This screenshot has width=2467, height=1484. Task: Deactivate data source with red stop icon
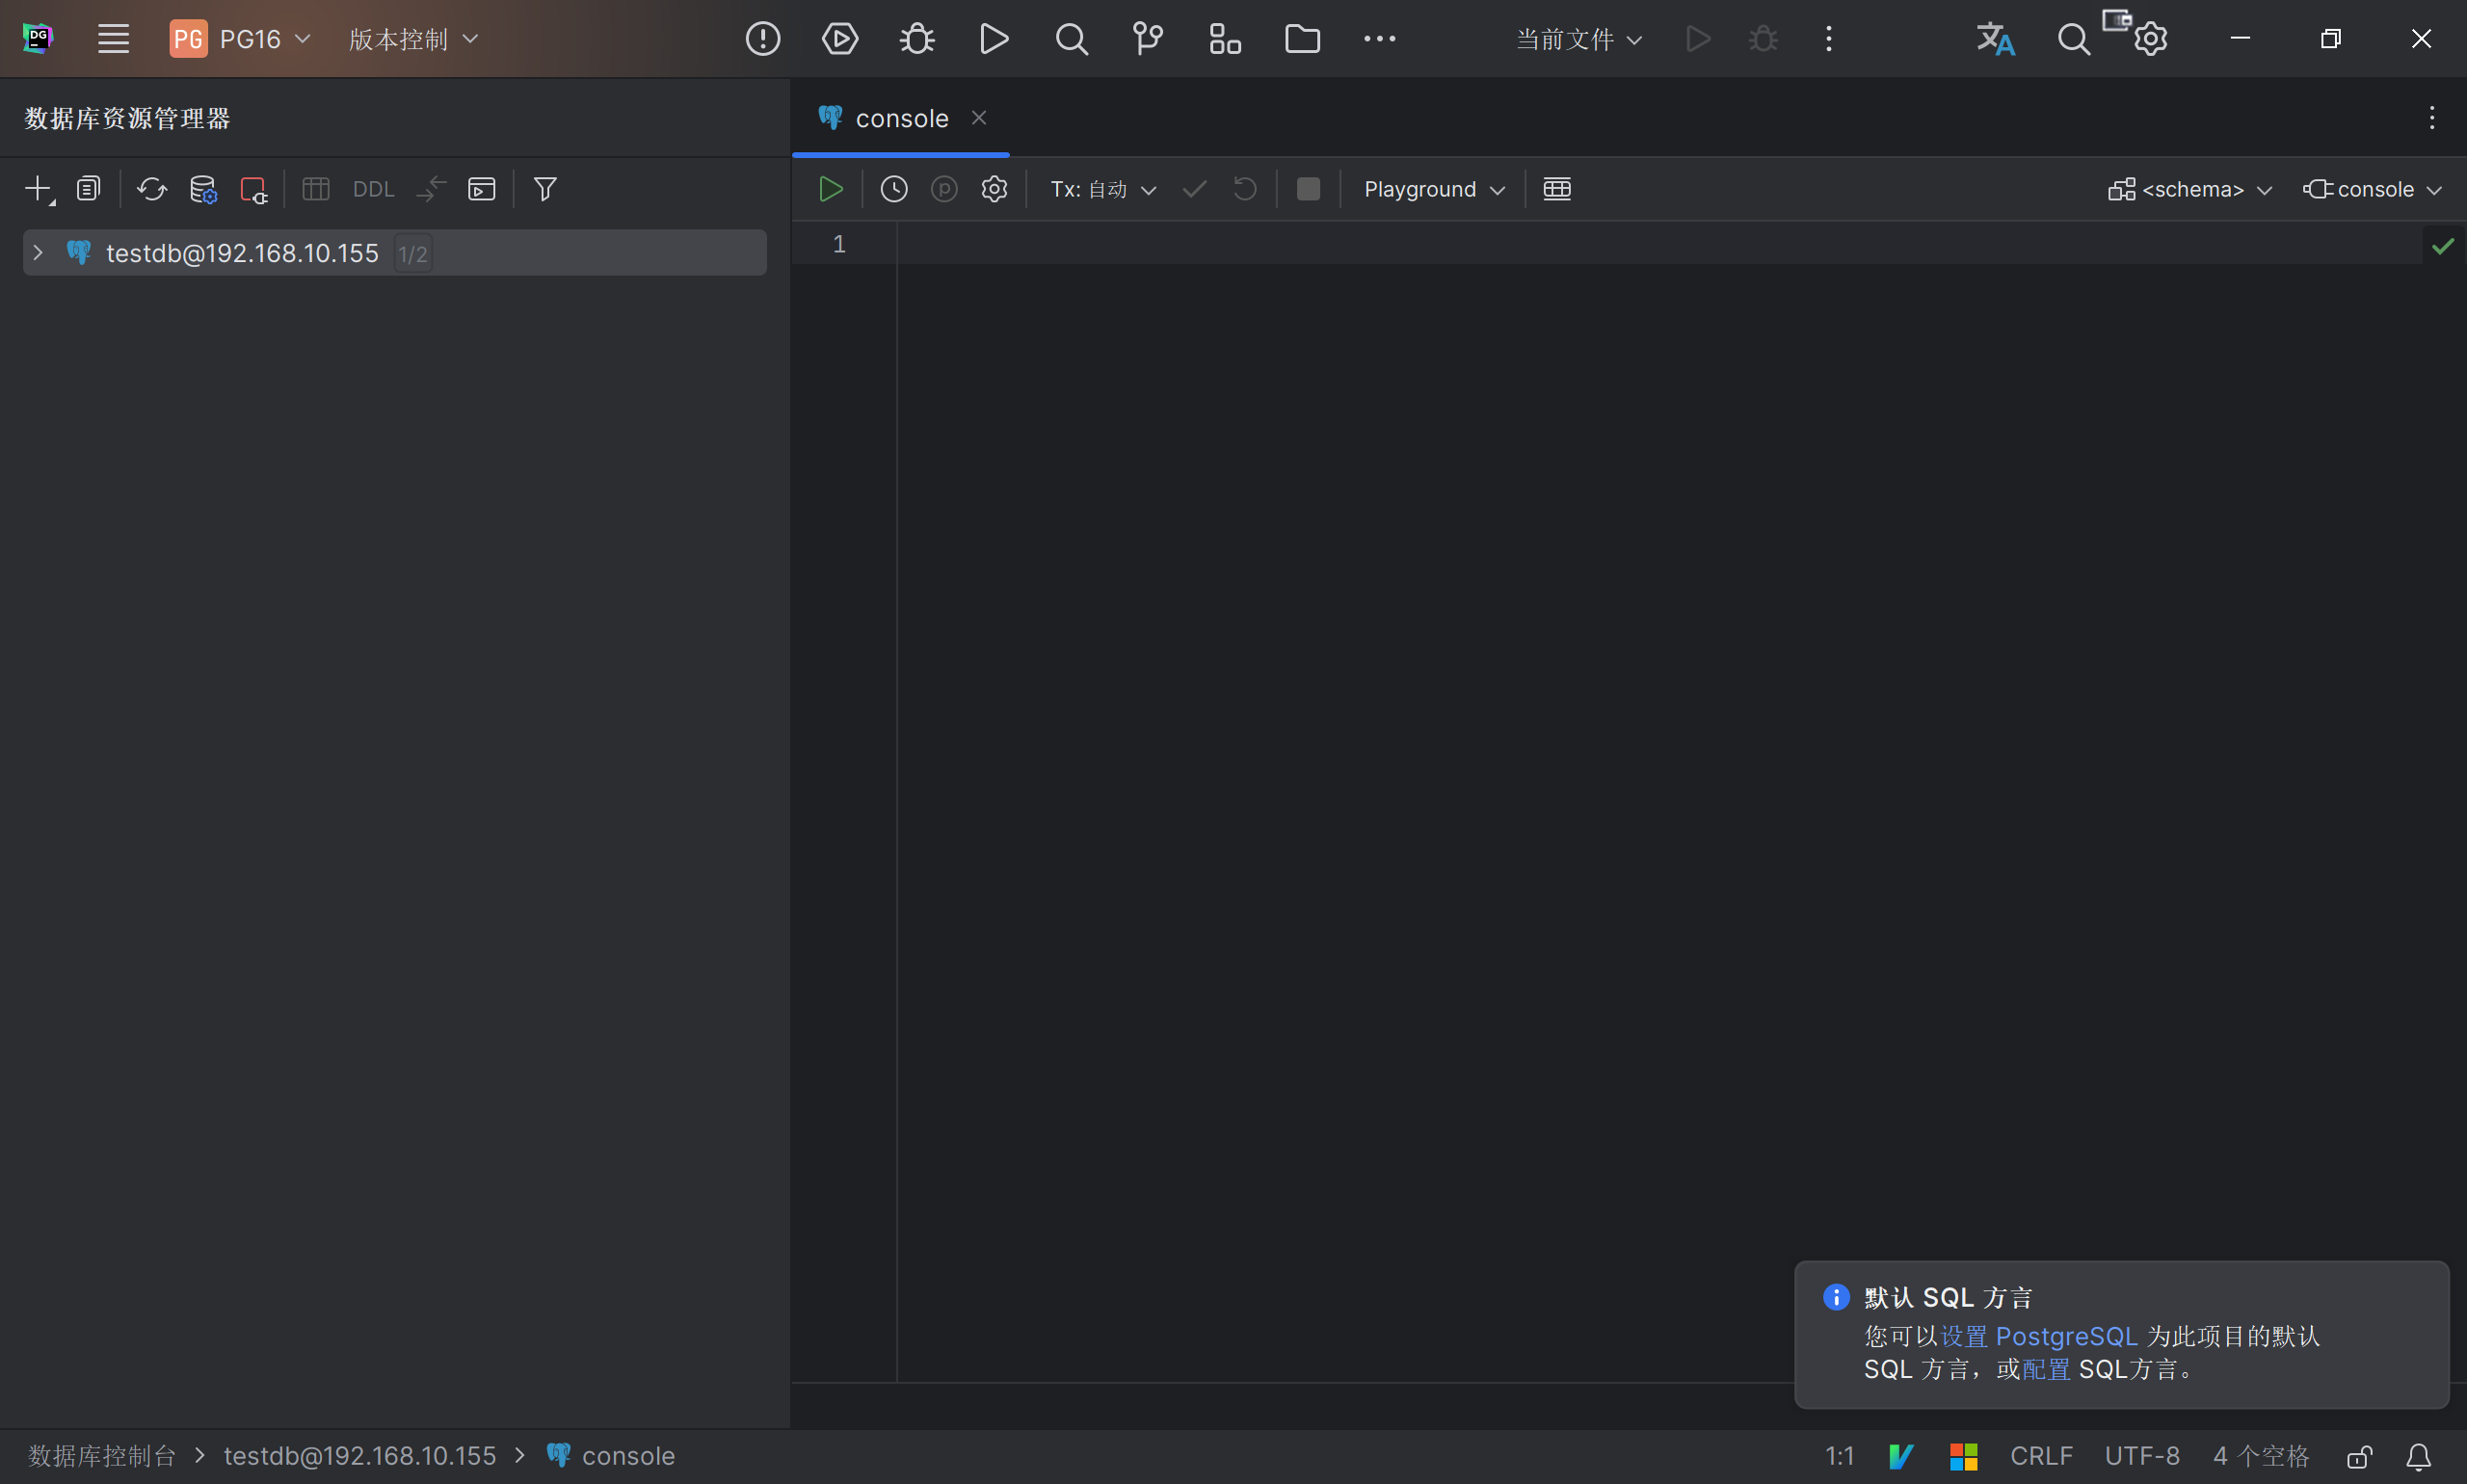pyautogui.click(x=253, y=189)
